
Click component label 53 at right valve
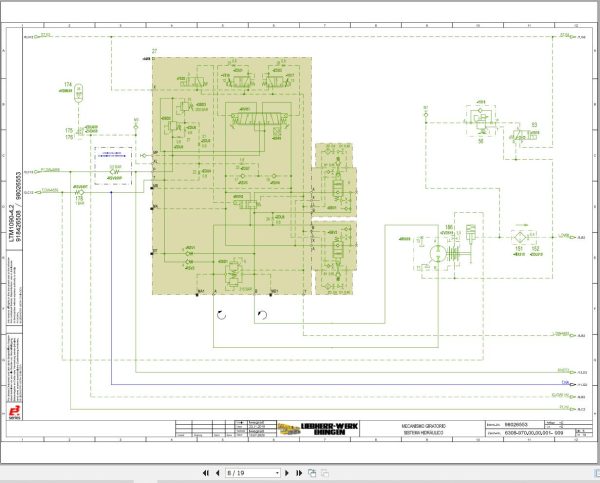535,125
